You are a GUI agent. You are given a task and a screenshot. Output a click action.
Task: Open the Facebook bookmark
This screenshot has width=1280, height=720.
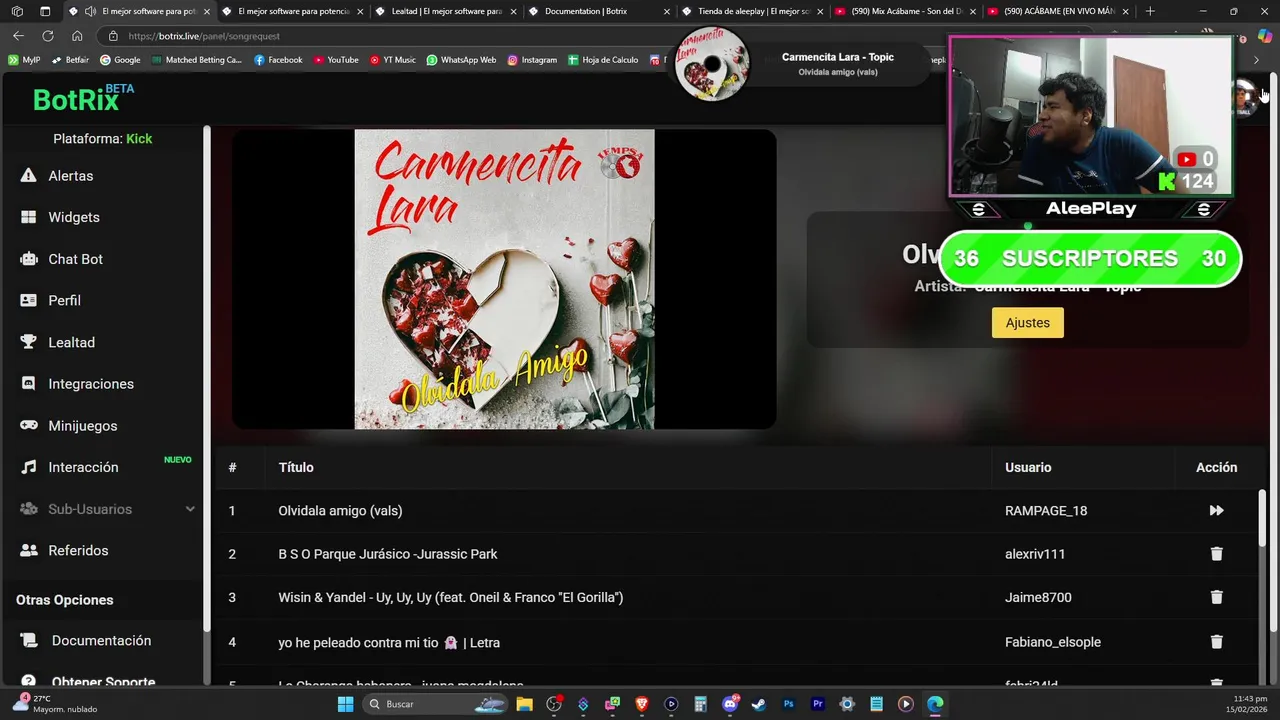277,60
